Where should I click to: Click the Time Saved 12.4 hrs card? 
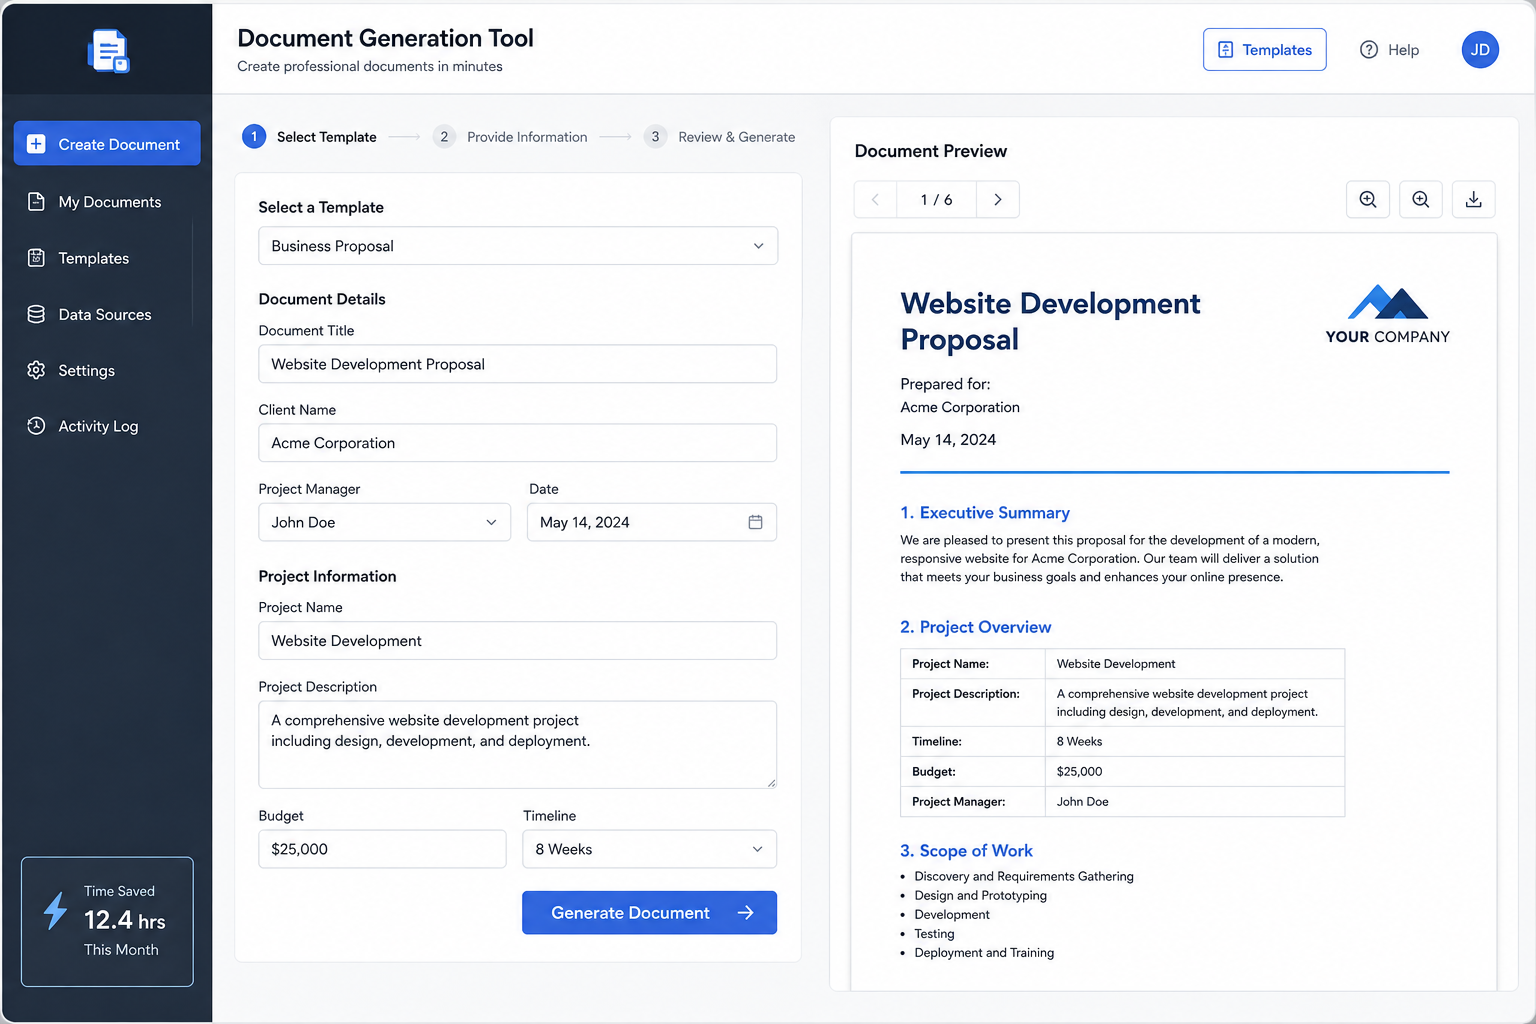pyautogui.click(x=107, y=922)
